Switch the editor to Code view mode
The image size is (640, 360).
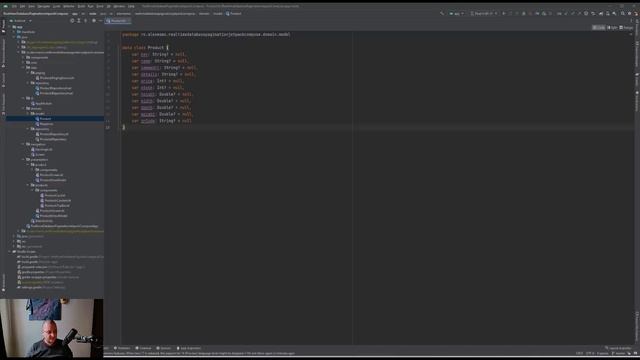click(598, 27)
